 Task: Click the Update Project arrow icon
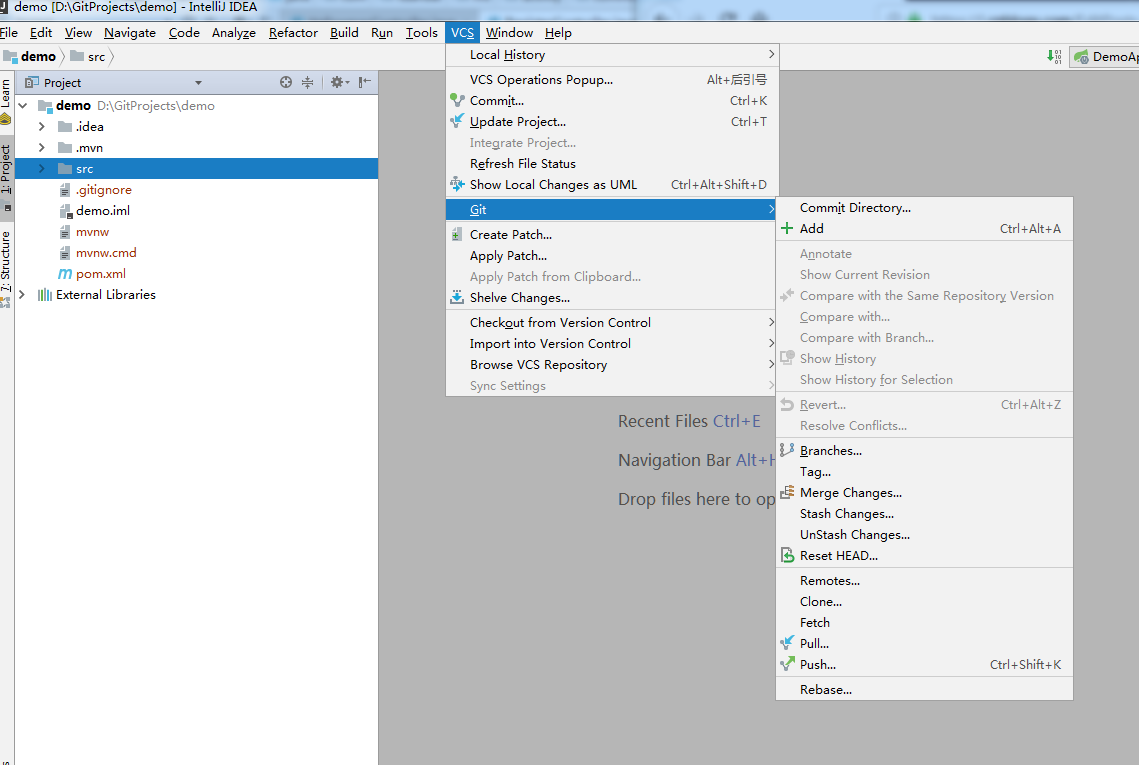pyautogui.click(x=457, y=121)
